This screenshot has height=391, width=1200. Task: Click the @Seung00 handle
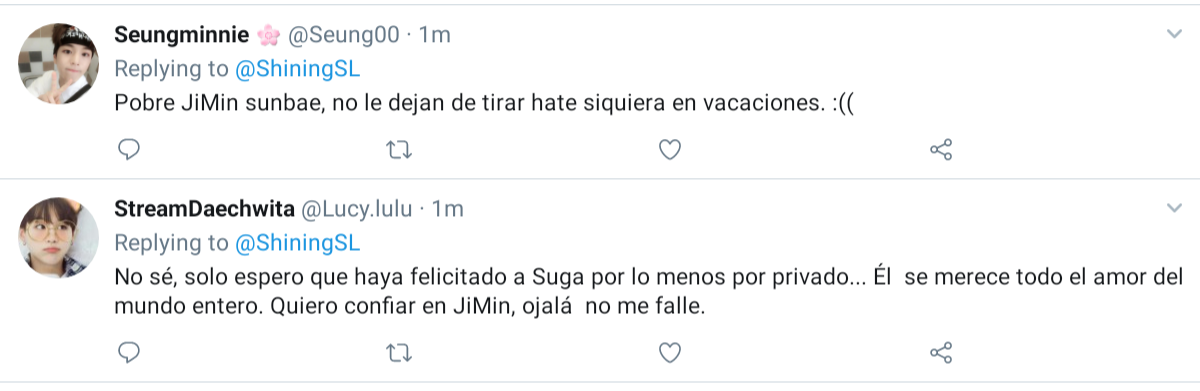[344, 35]
